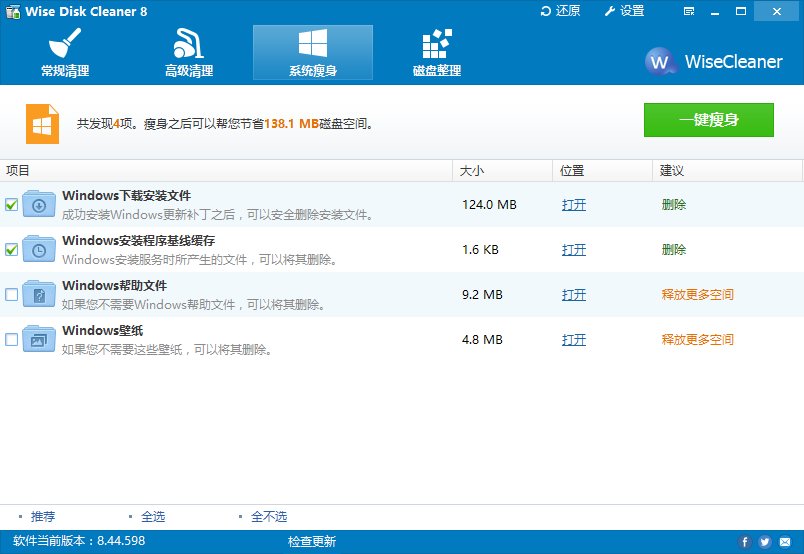804x554 pixels.
Task: Switch to 高级清理 vacuum tab
Action: [189, 52]
